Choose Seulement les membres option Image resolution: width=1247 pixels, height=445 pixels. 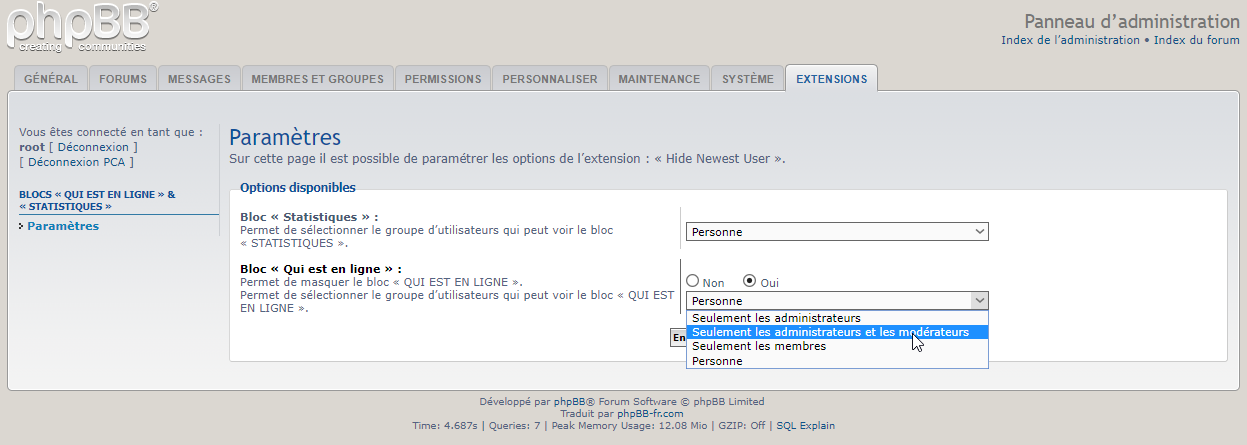(x=759, y=346)
